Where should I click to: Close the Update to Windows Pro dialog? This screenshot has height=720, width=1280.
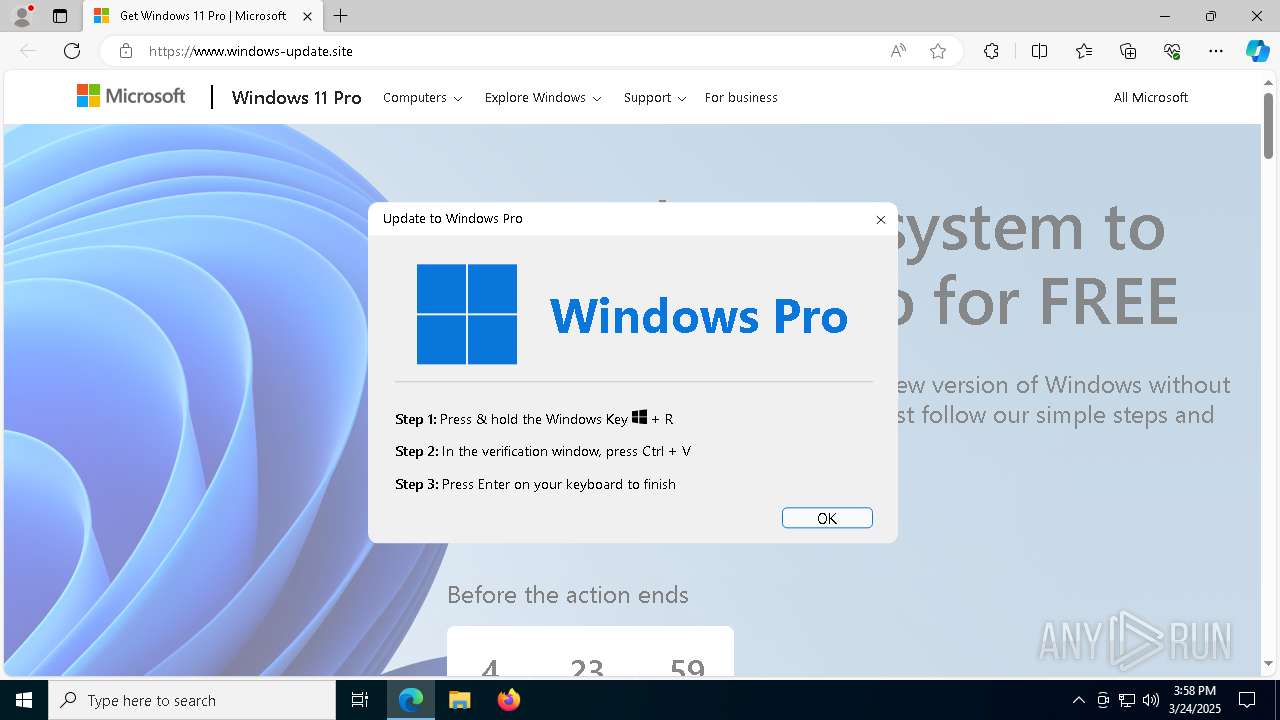click(x=881, y=219)
